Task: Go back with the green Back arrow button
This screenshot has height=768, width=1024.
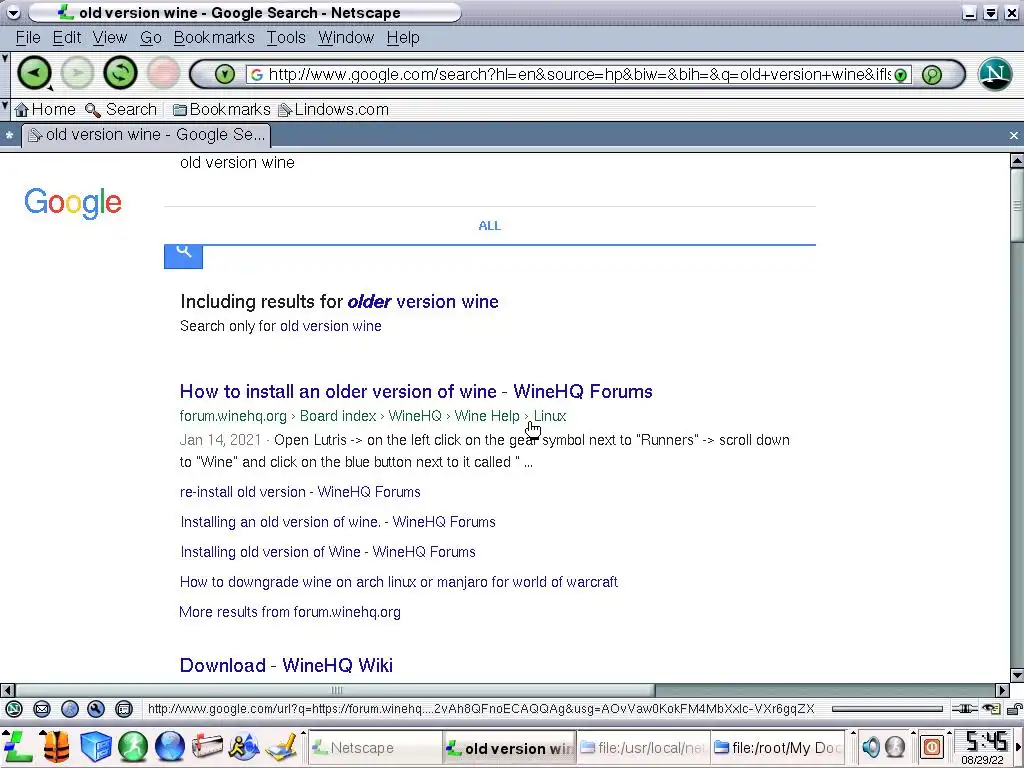Action: (34, 73)
